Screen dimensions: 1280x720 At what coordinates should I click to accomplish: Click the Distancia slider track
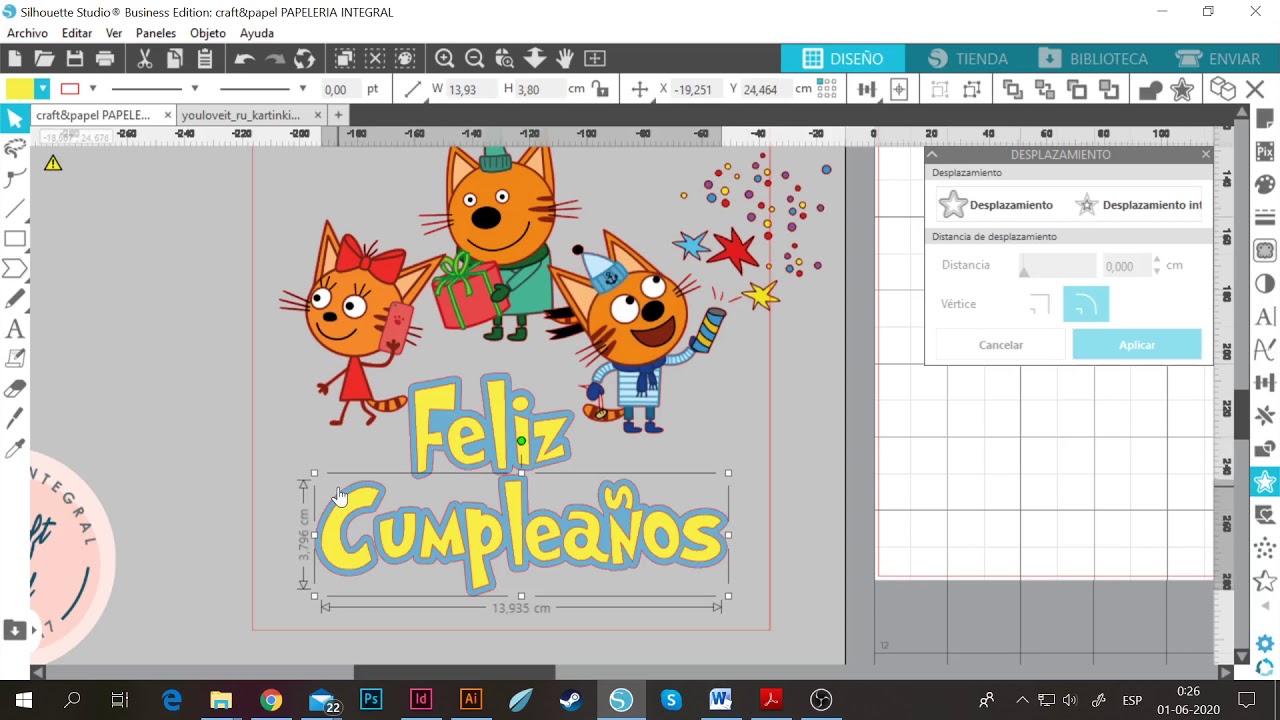pos(1056,266)
